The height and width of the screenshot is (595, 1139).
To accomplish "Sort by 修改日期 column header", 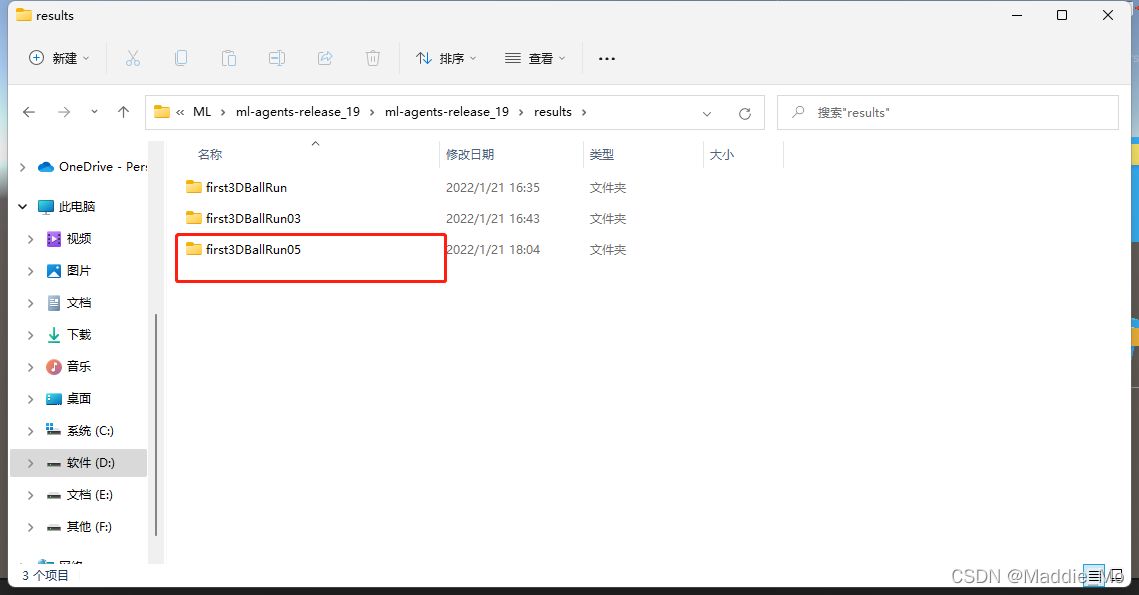I will [x=470, y=155].
